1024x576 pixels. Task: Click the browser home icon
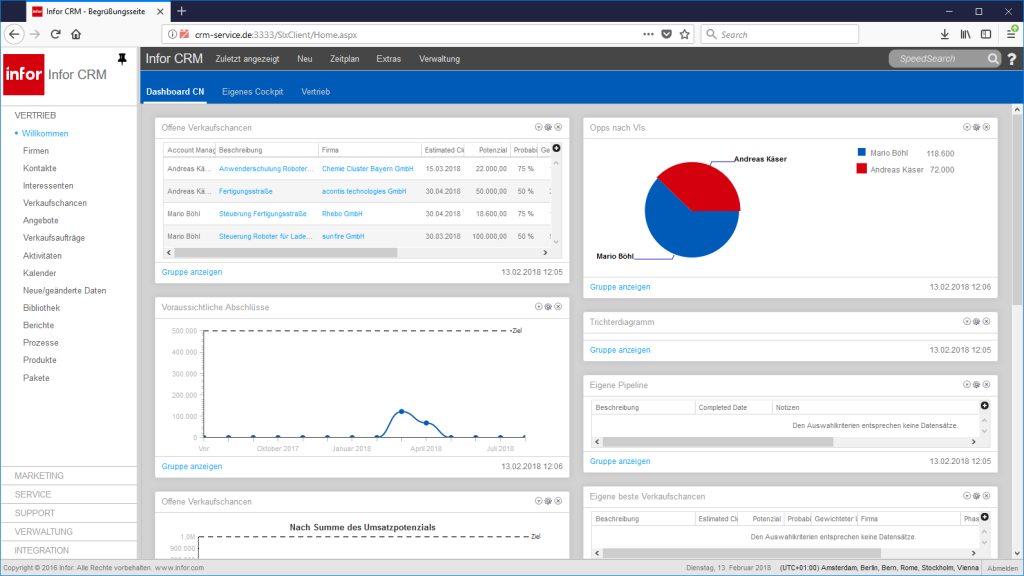click(x=78, y=33)
